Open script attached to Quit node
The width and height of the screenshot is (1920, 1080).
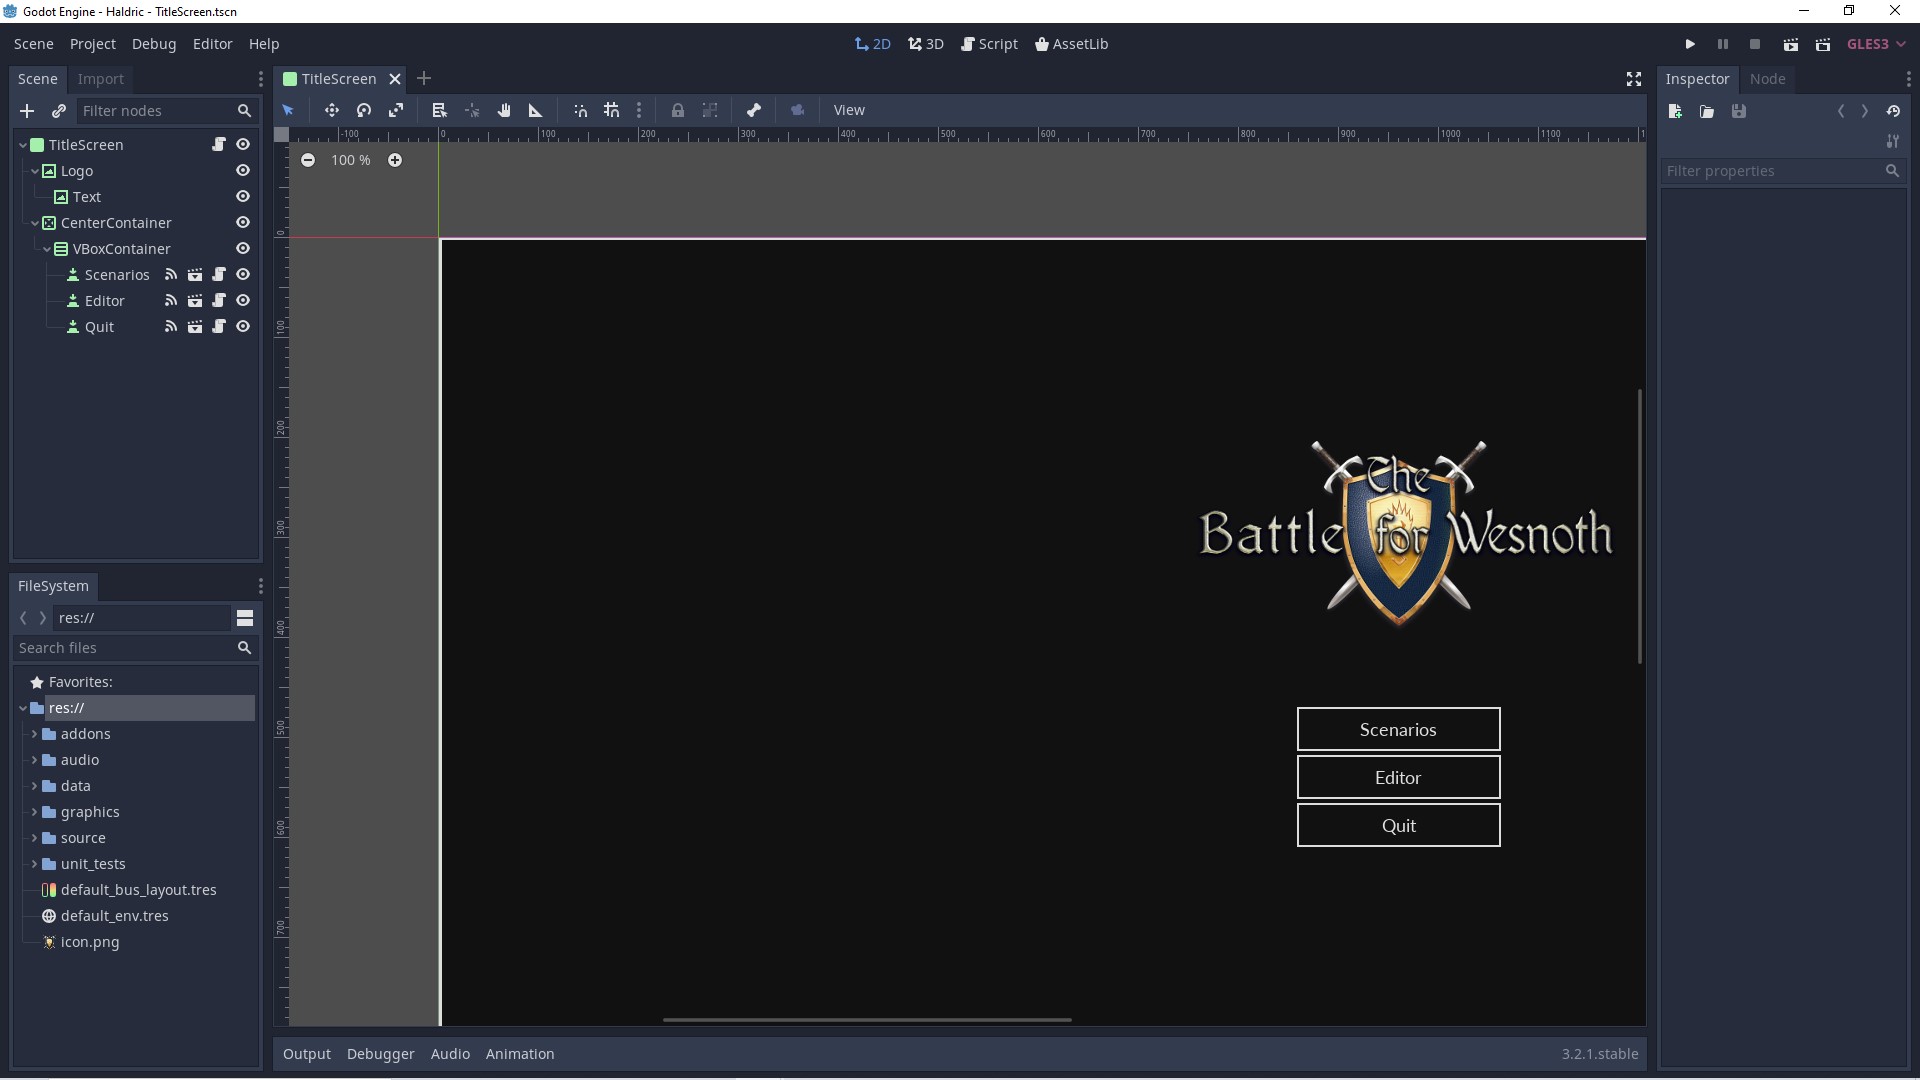click(x=219, y=327)
